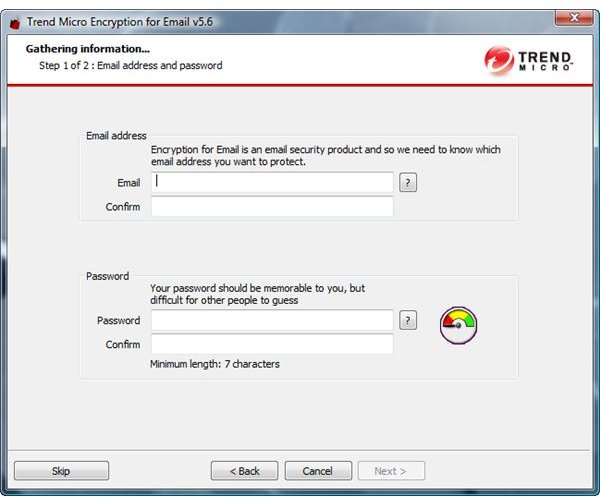Image resolution: width=600 pixels, height=498 pixels.
Task: Click the 'Minimum length: 7 characters' text
Action: click(x=215, y=364)
